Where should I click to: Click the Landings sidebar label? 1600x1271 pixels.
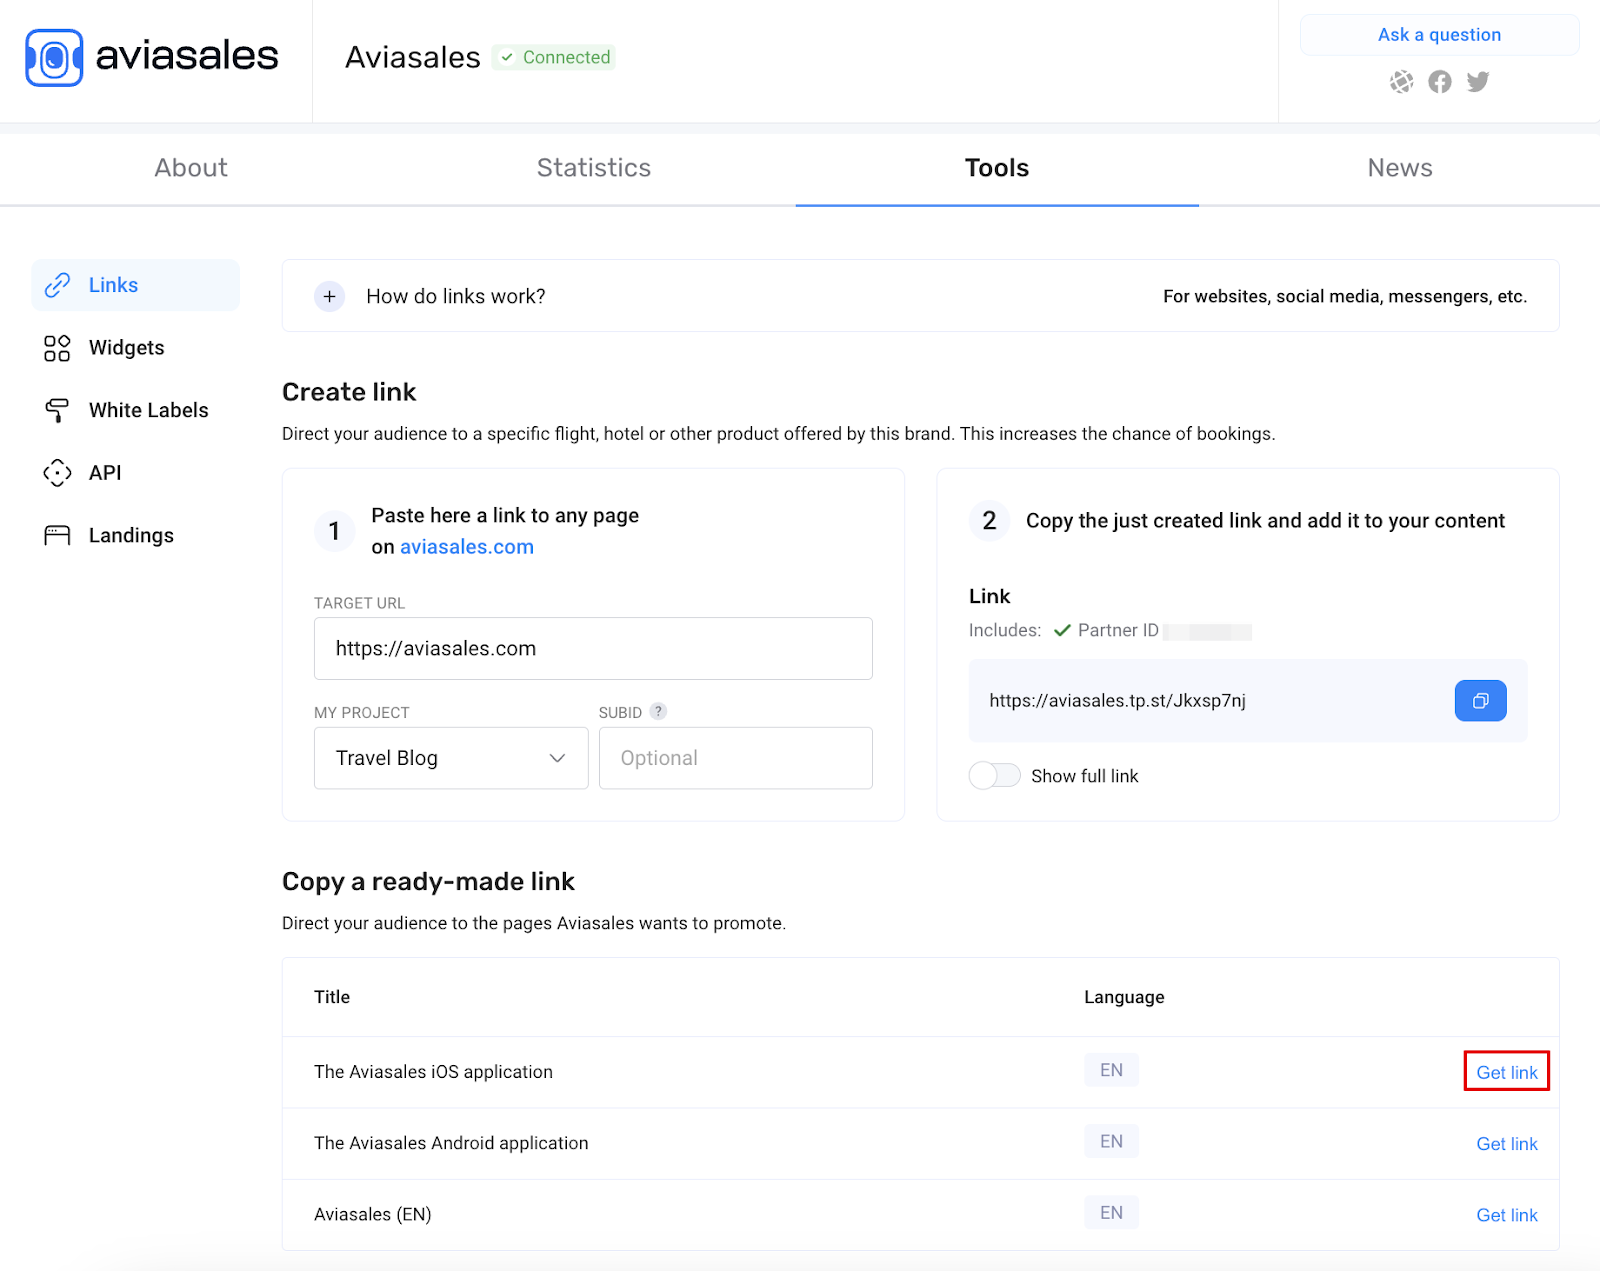pos(131,535)
